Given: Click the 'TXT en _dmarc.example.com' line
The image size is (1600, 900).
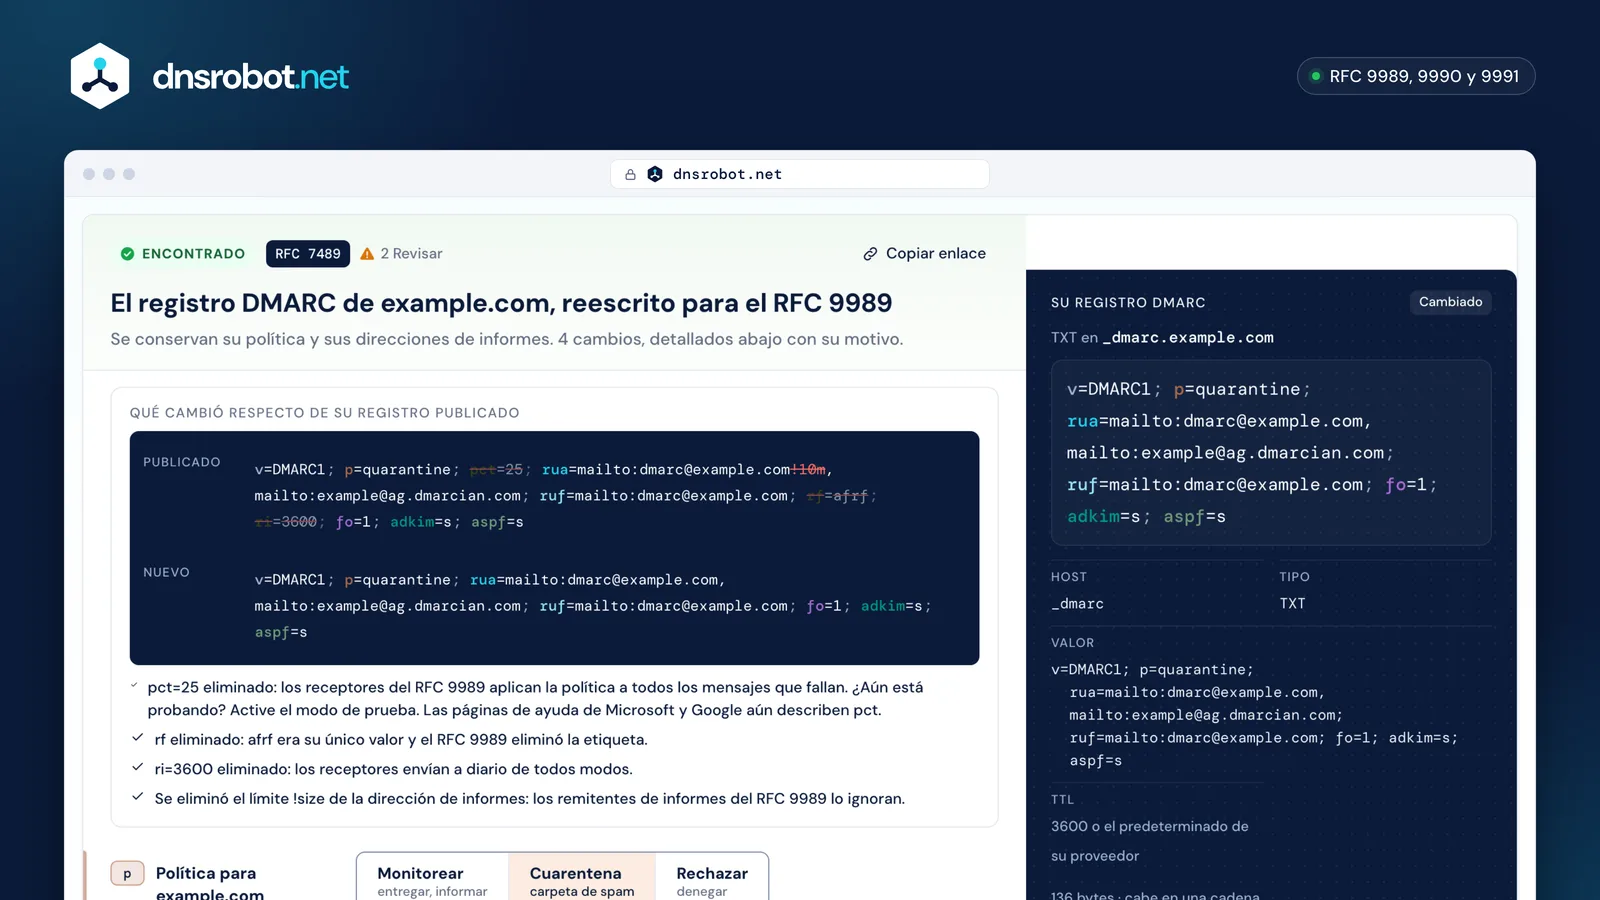Looking at the screenshot, I should (1162, 338).
